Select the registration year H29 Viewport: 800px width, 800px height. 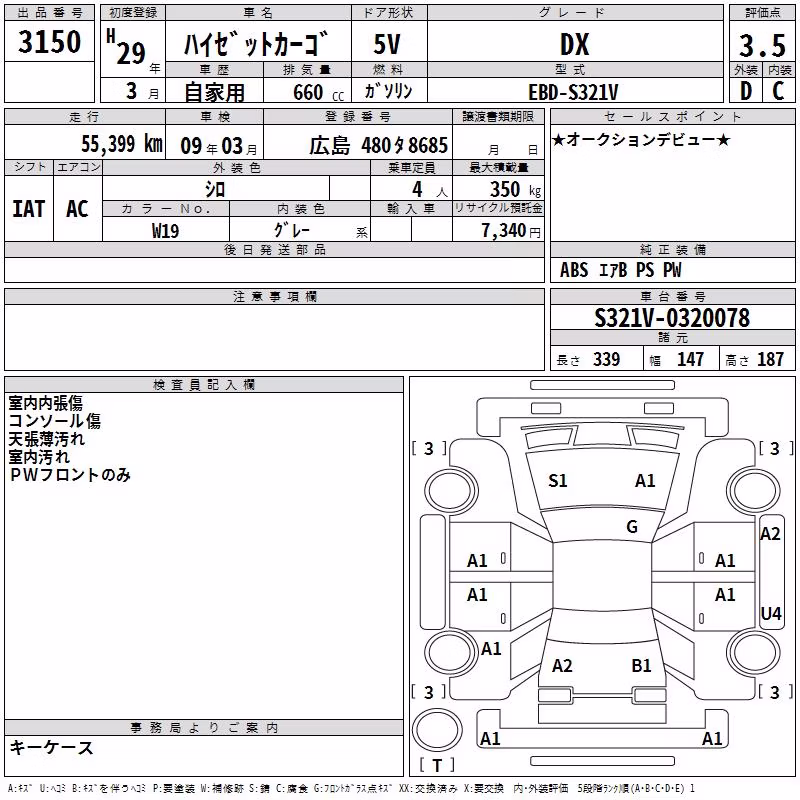tap(126, 48)
